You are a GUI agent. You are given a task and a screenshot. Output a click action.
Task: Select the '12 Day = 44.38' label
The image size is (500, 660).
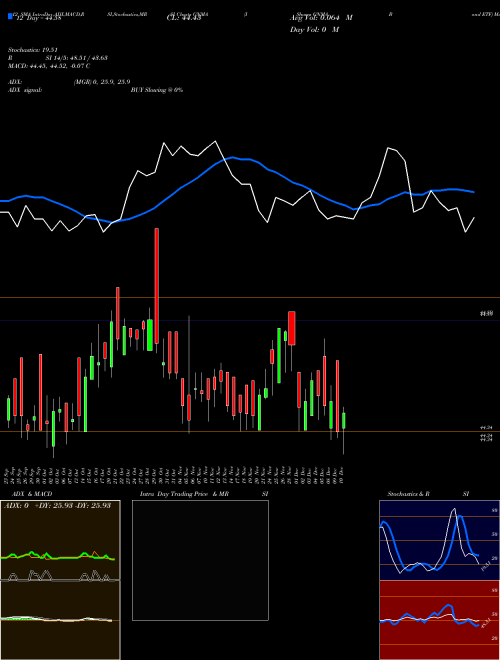38,17
